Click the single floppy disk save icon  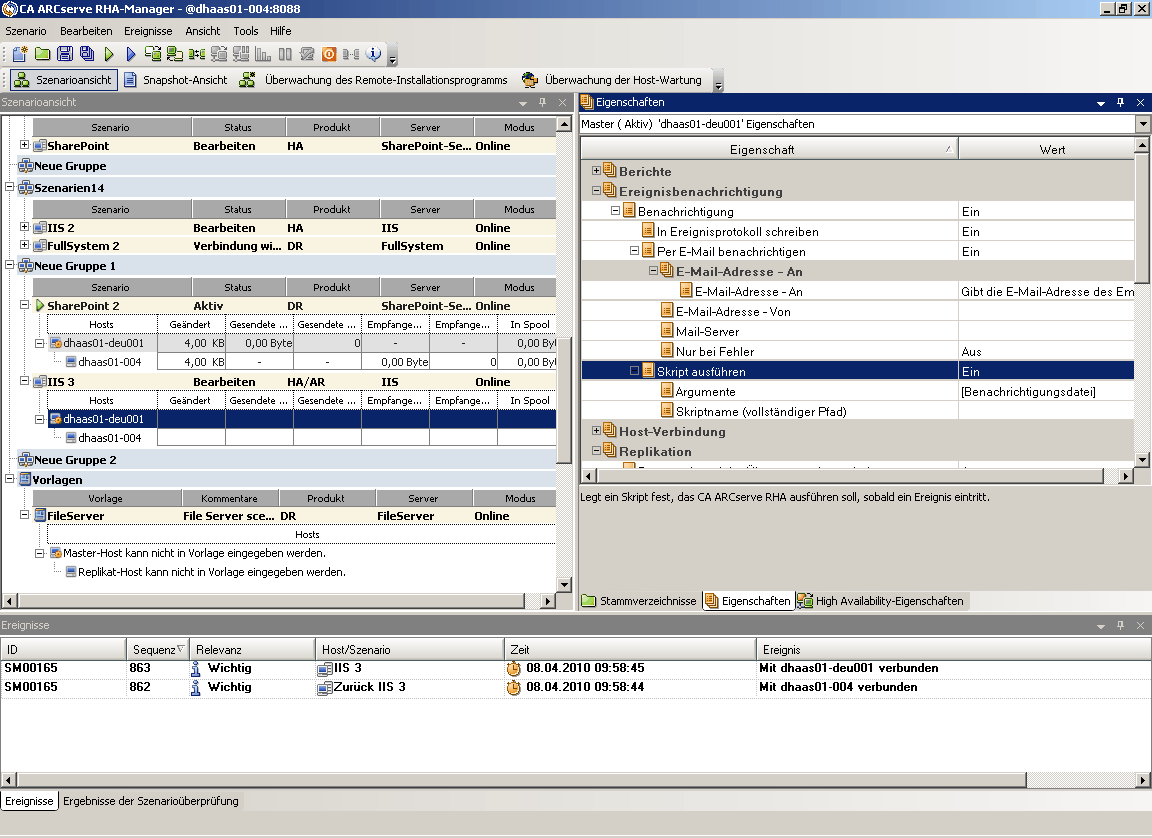coord(64,54)
